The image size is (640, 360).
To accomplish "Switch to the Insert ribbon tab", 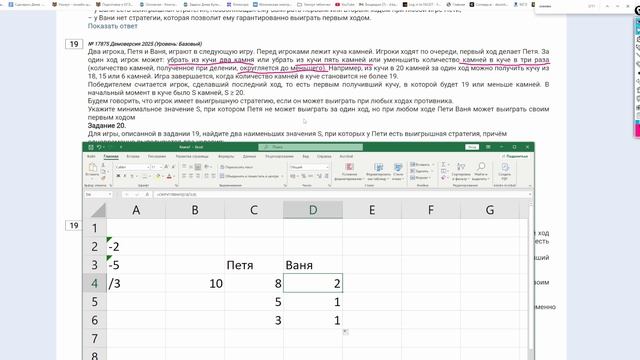I will click(133, 156).
